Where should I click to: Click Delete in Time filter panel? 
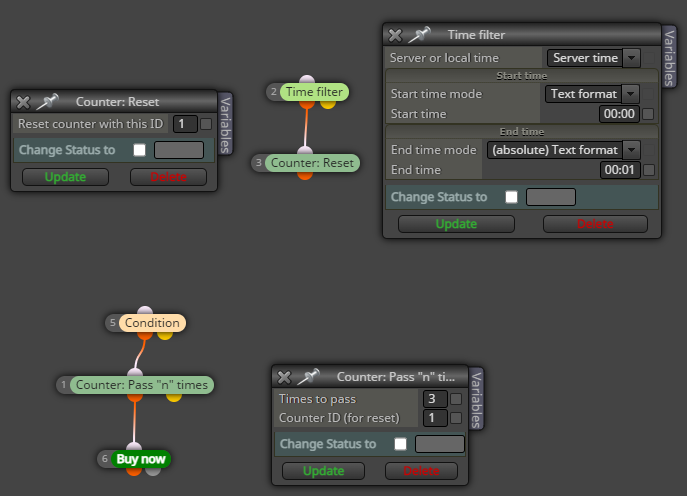tap(595, 224)
